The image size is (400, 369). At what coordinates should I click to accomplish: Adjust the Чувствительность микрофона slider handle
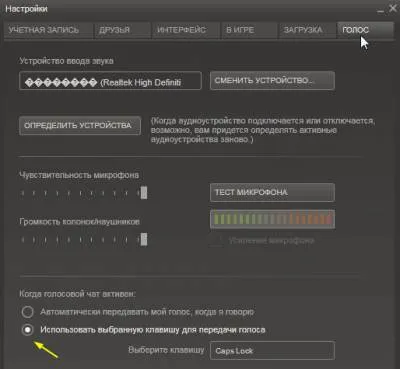(144, 193)
